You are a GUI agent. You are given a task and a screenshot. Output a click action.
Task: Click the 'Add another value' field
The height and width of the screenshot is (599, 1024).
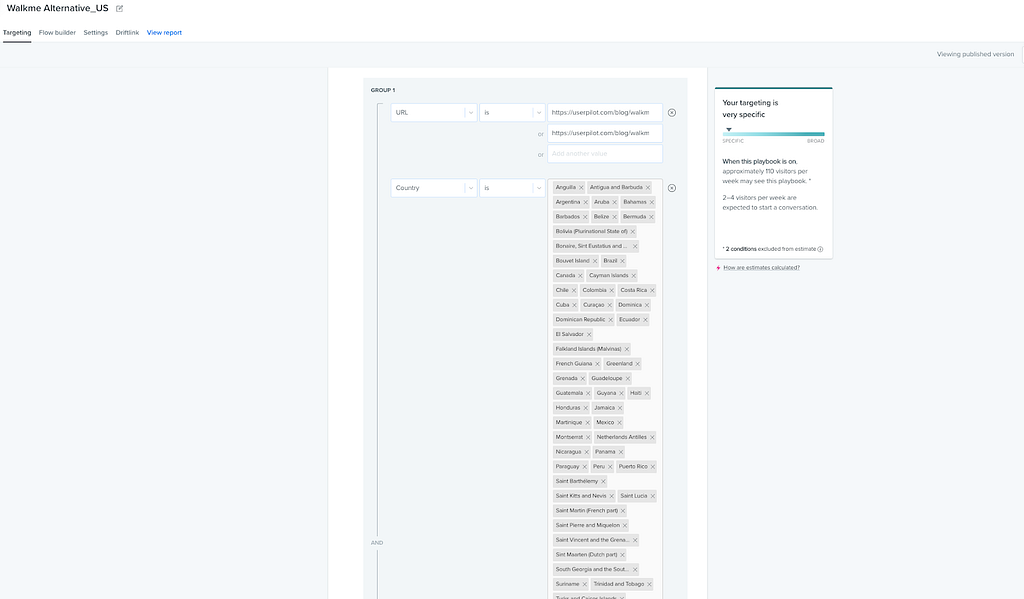(x=605, y=154)
